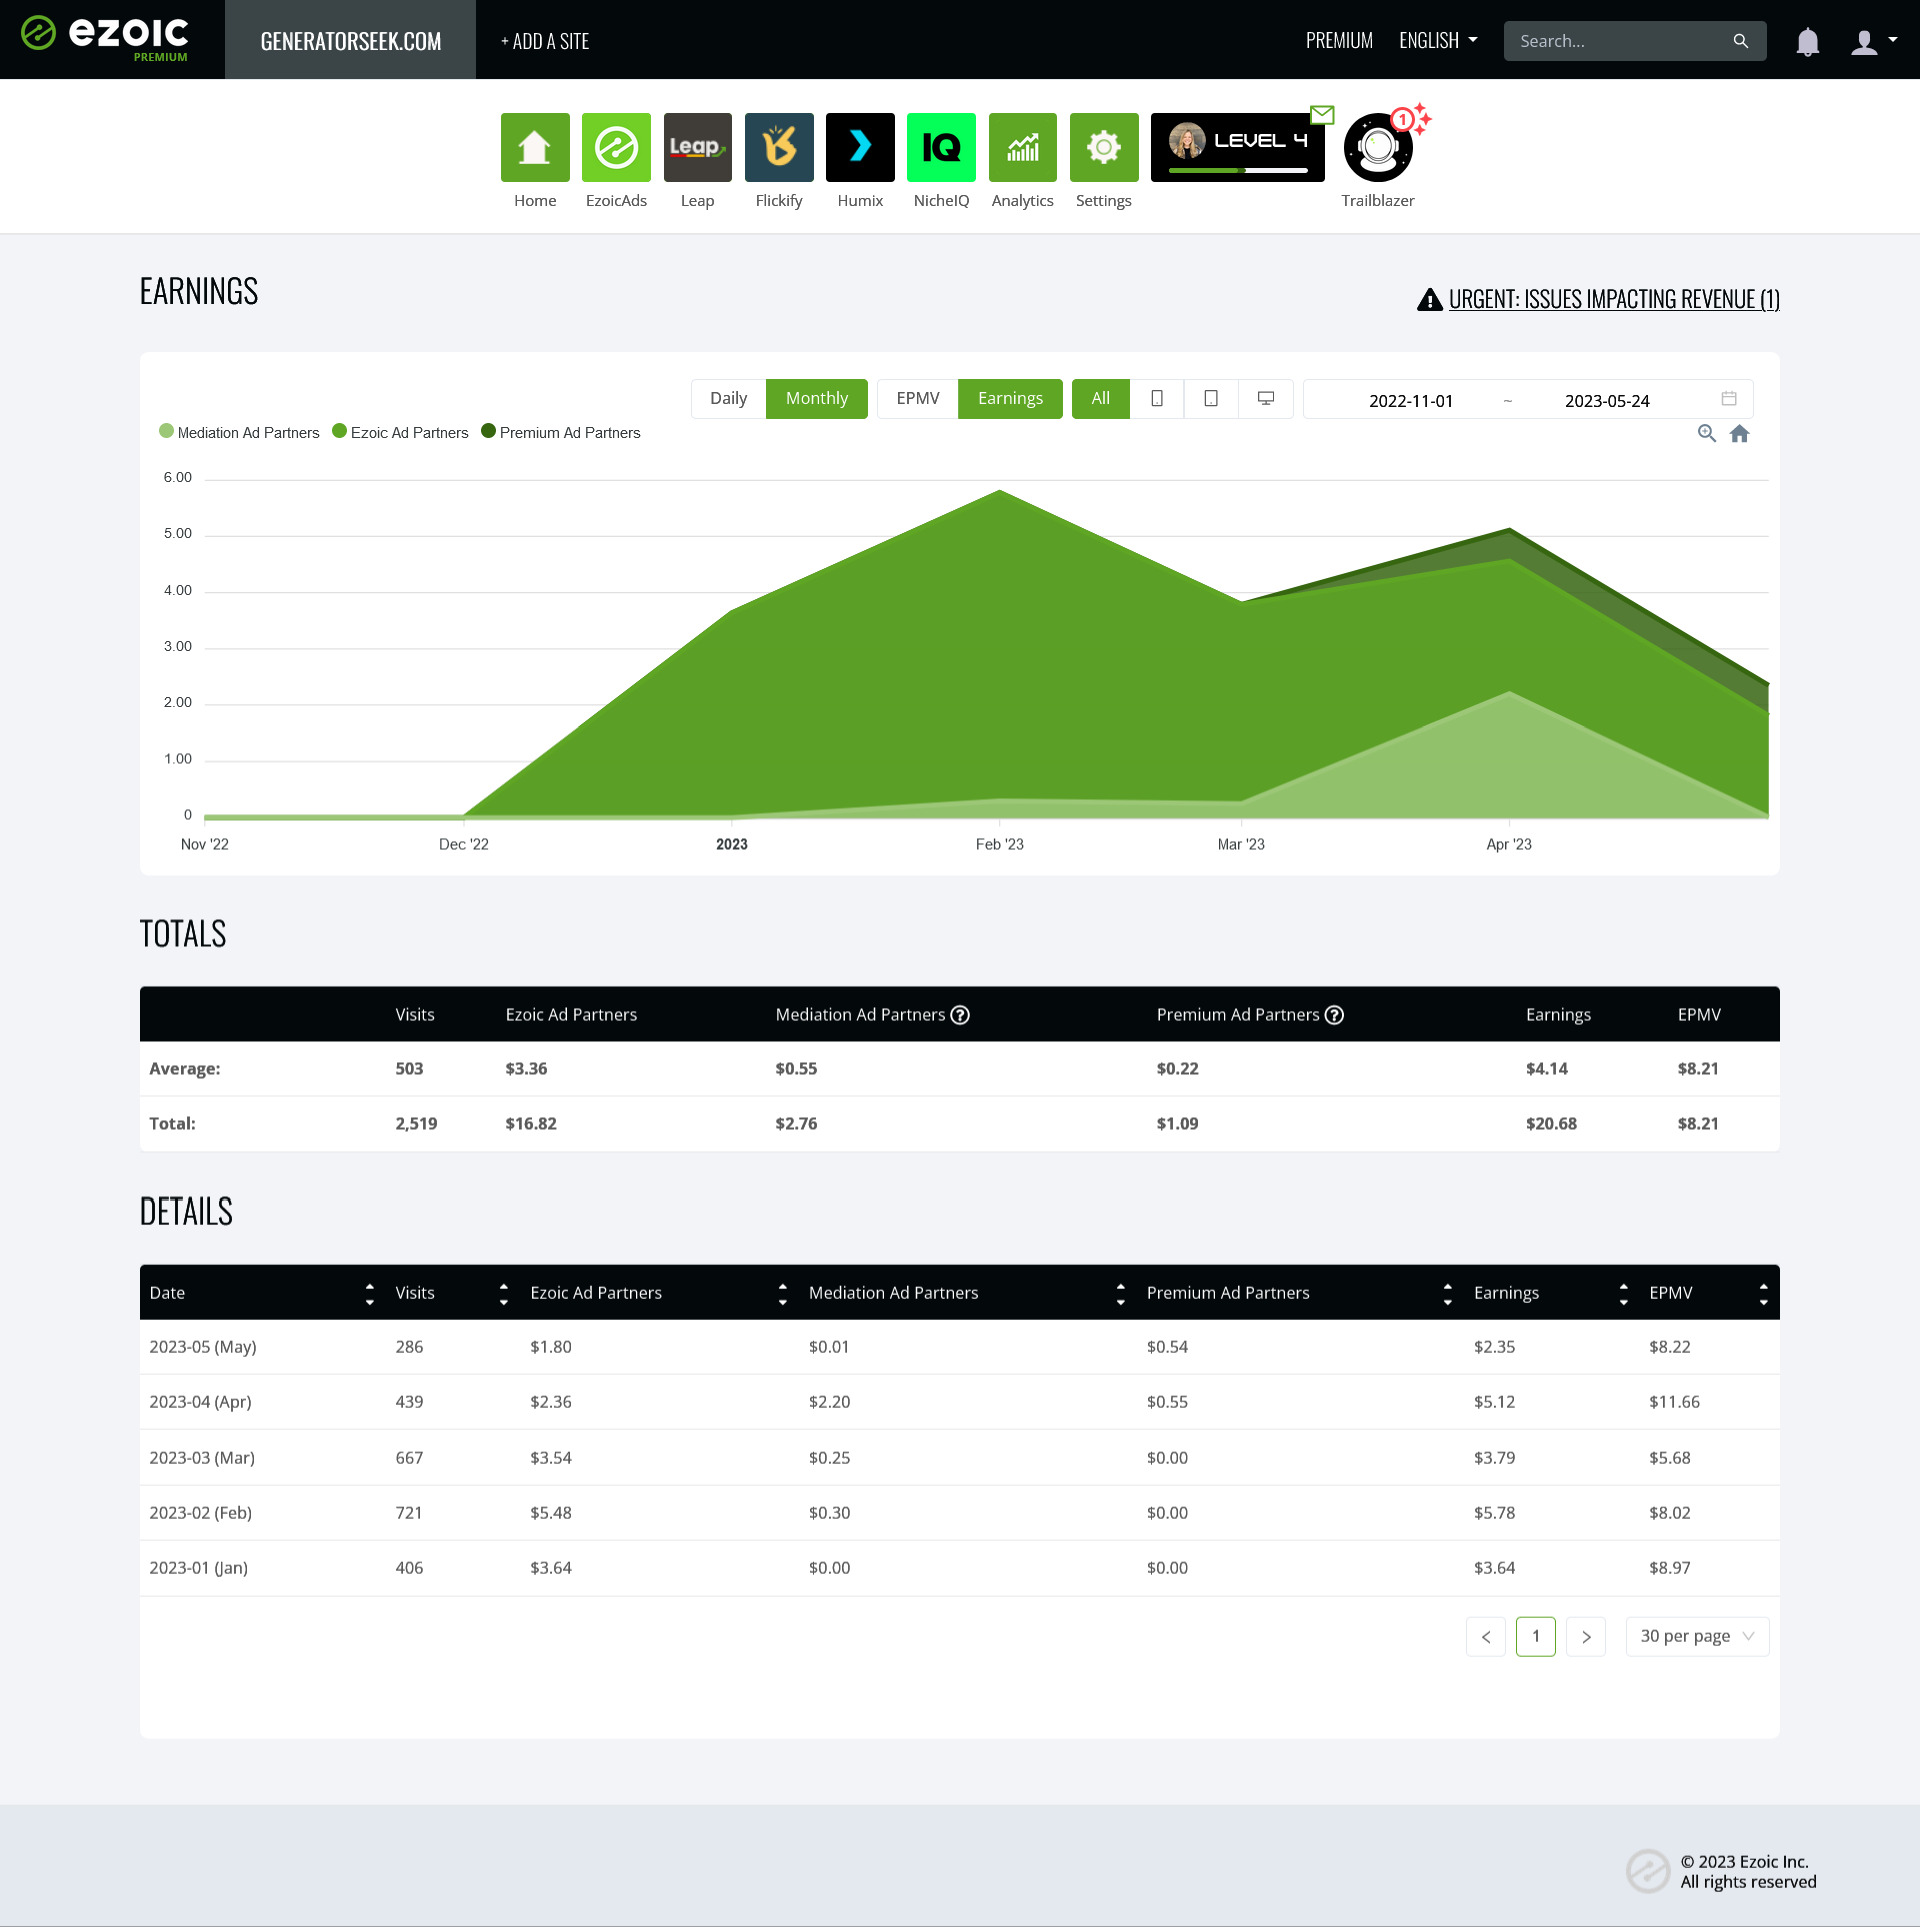Open the user account dropdown
1920x1927 pixels.
tap(1873, 41)
